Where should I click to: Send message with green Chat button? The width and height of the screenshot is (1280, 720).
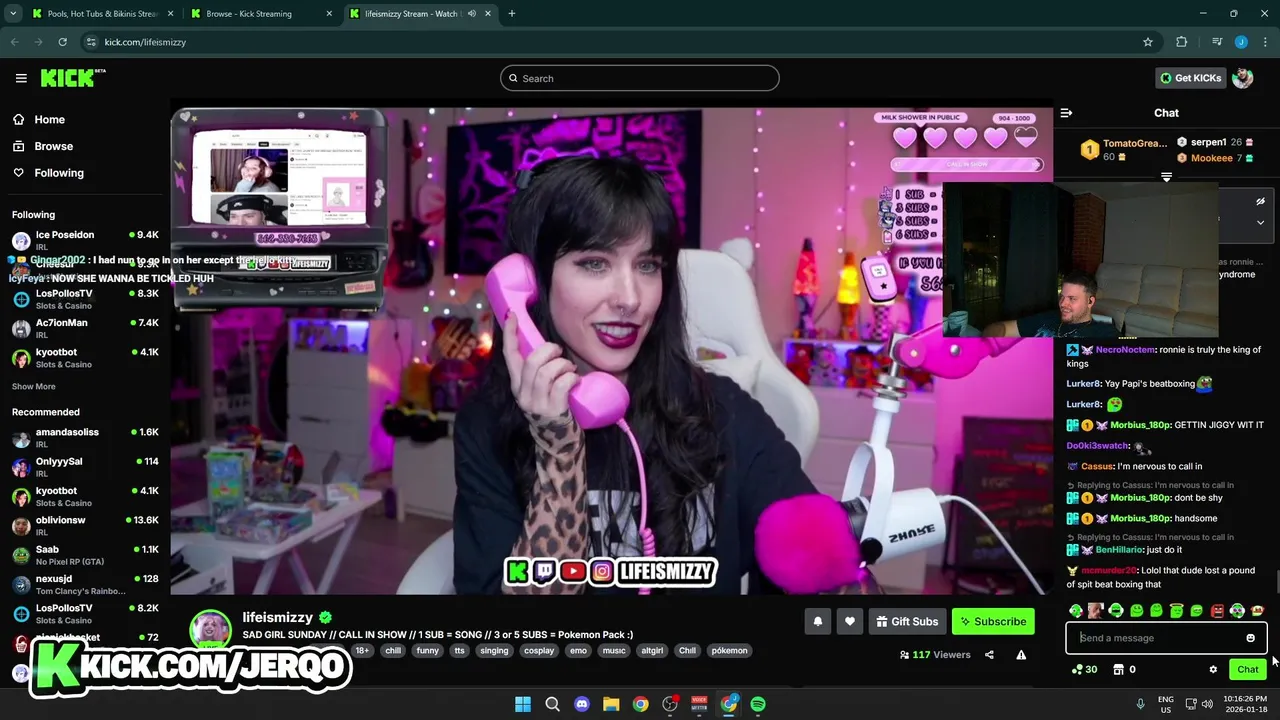click(x=1248, y=670)
